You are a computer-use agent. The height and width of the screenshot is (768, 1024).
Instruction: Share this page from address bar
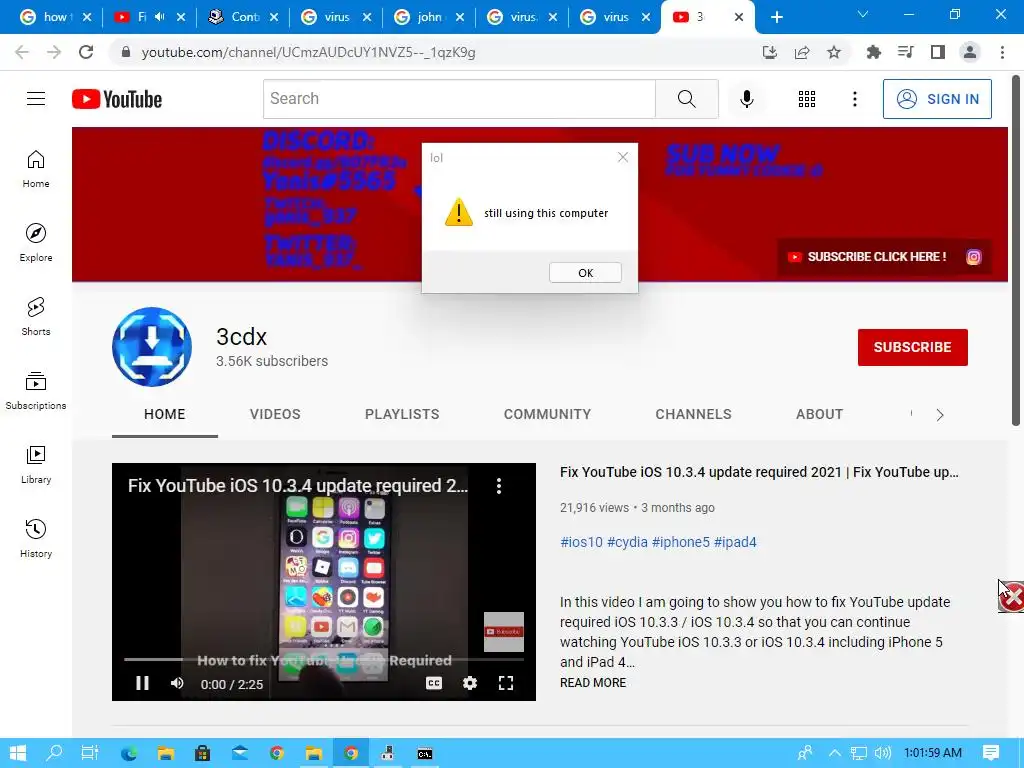click(x=802, y=52)
